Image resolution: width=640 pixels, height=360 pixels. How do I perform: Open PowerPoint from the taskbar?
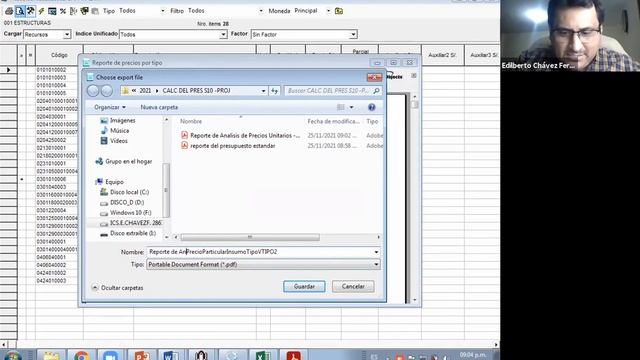click(141, 355)
